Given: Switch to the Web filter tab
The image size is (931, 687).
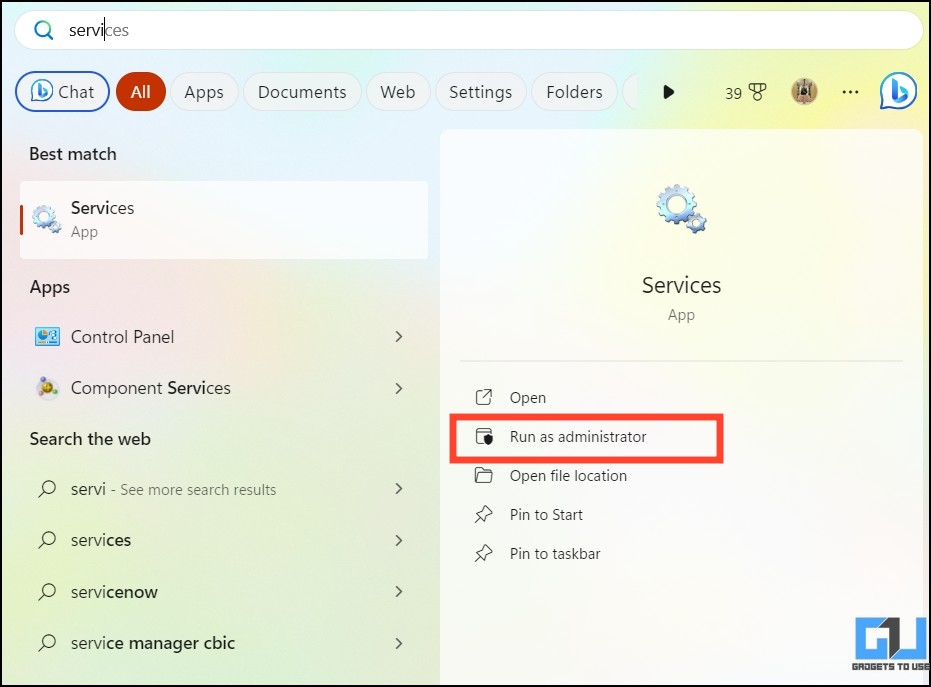Looking at the screenshot, I should [398, 92].
